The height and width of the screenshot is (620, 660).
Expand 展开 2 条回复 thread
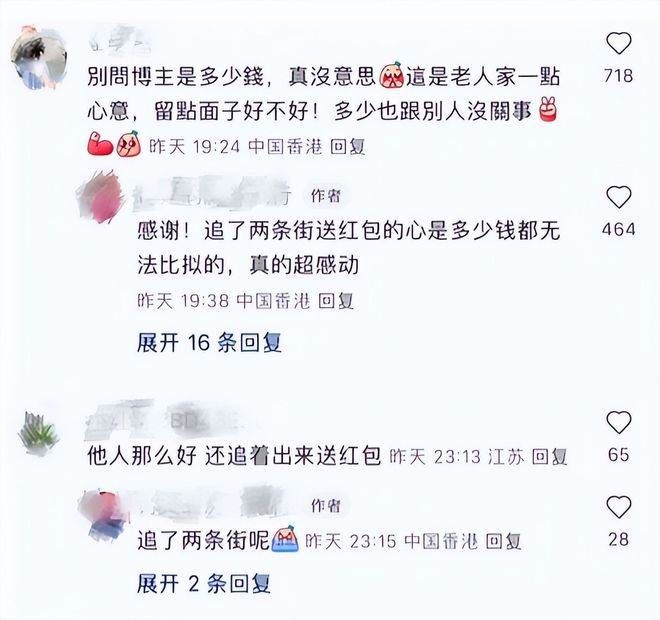(x=204, y=584)
